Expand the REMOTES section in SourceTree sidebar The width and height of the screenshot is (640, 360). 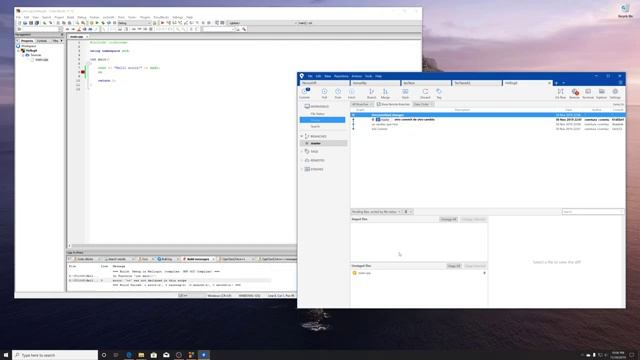pos(302,160)
